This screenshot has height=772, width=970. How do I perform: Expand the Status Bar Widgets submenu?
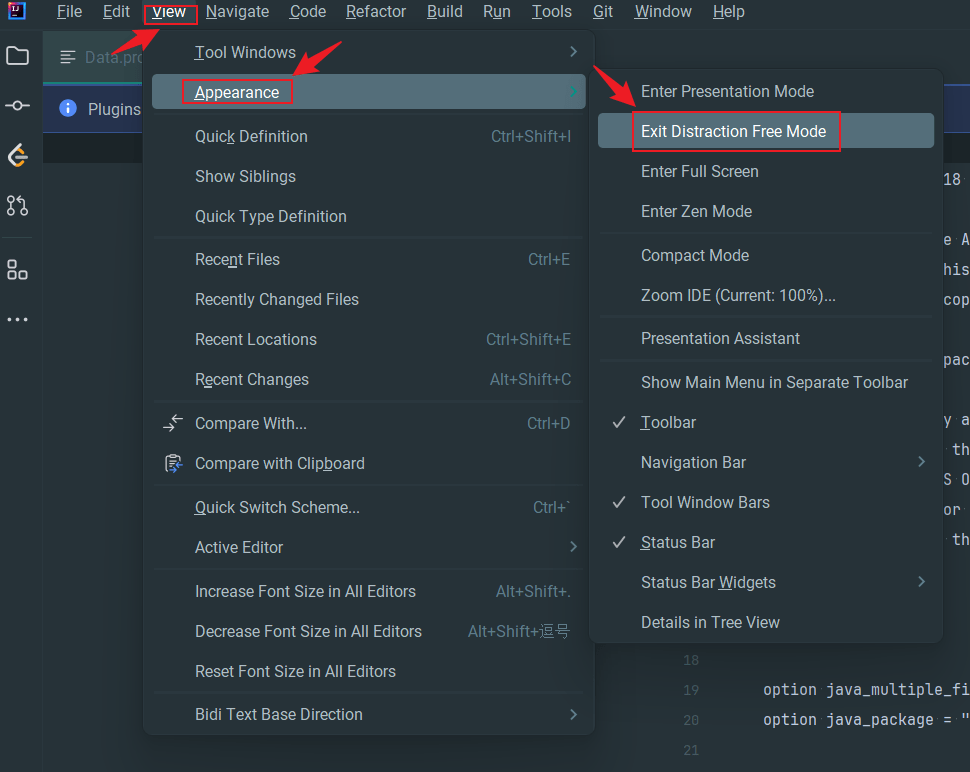click(708, 583)
